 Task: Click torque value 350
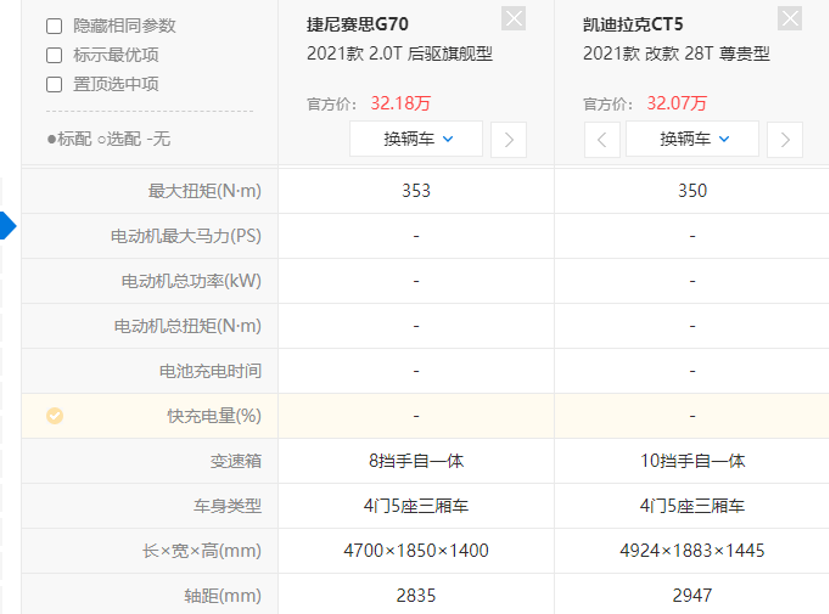click(693, 190)
